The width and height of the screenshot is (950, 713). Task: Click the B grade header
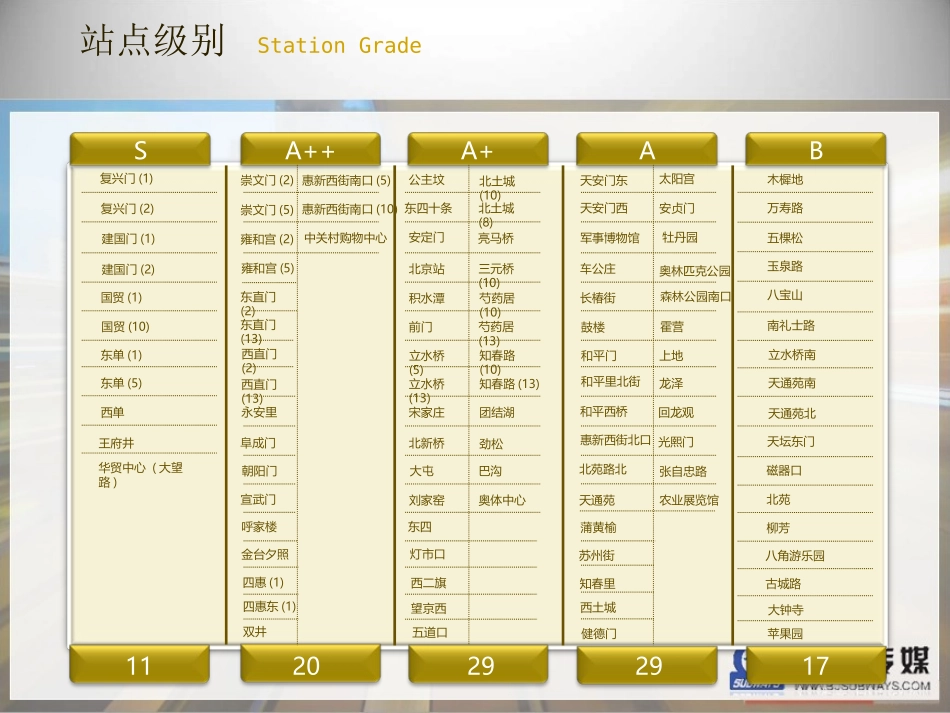coord(815,149)
